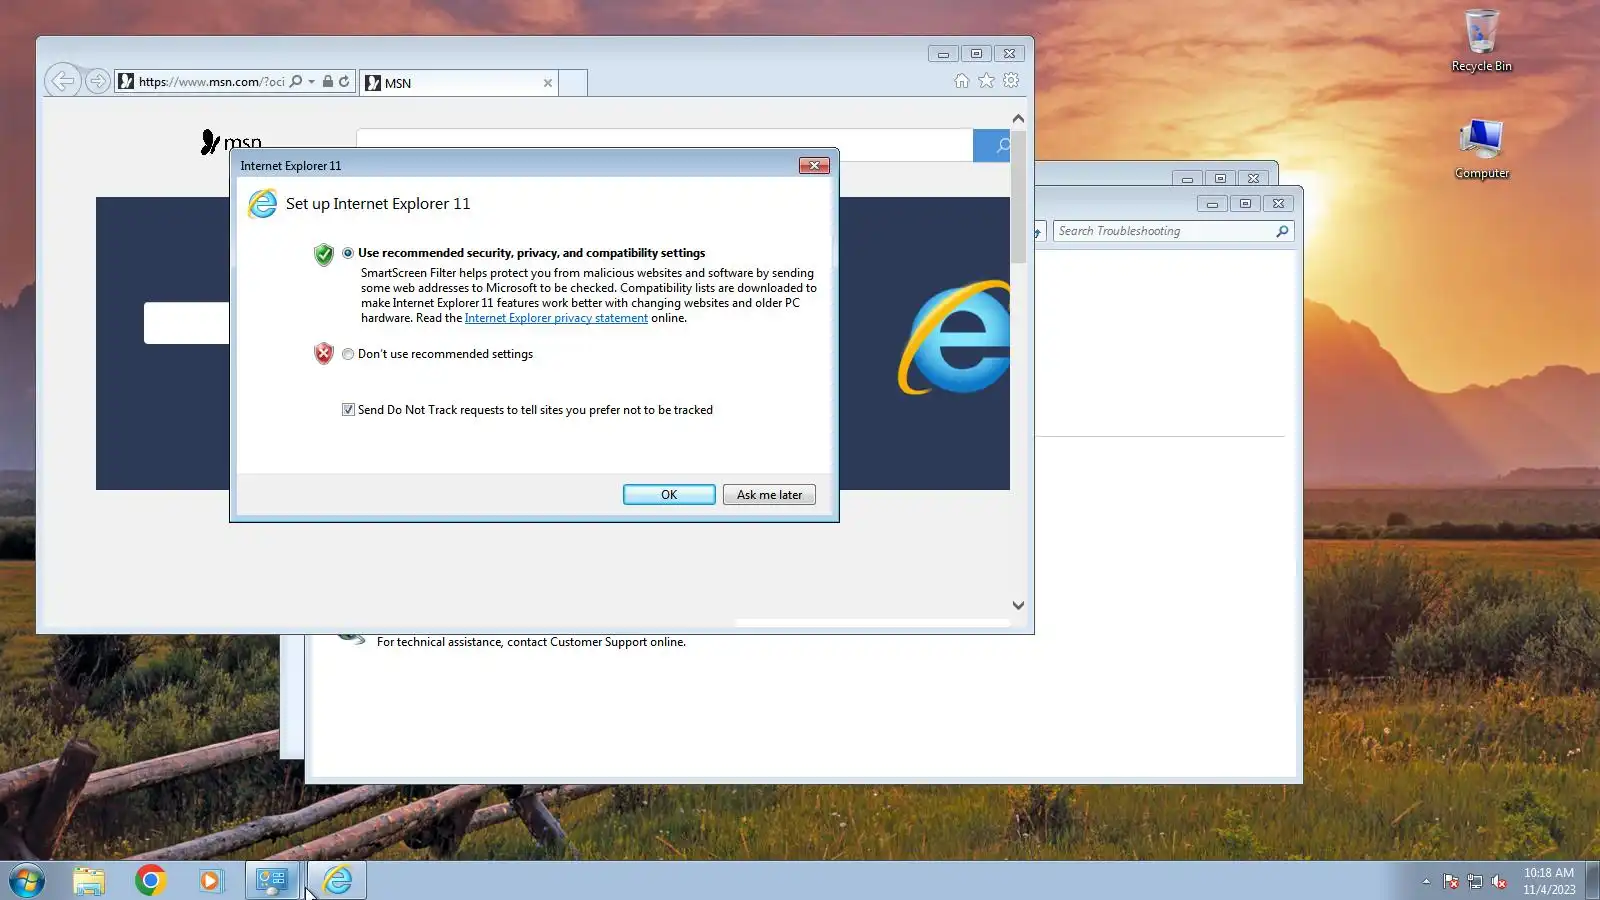Image resolution: width=1600 pixels, height=900 pixels.
Task: Open the Favorites star panel
Action: [x=987, y=81]
